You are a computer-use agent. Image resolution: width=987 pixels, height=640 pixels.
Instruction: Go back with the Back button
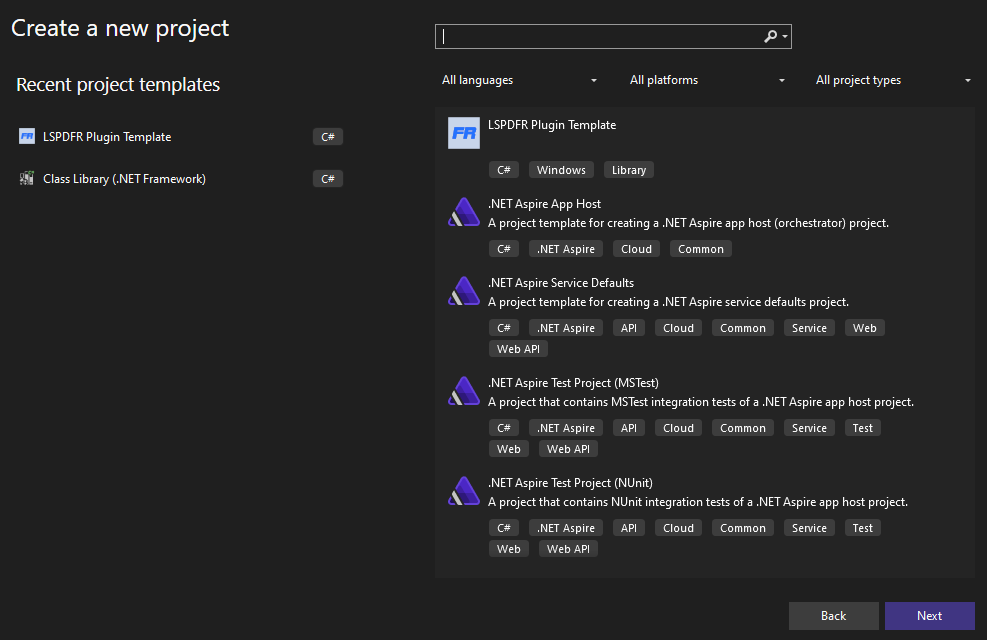(x=833, y=616)
